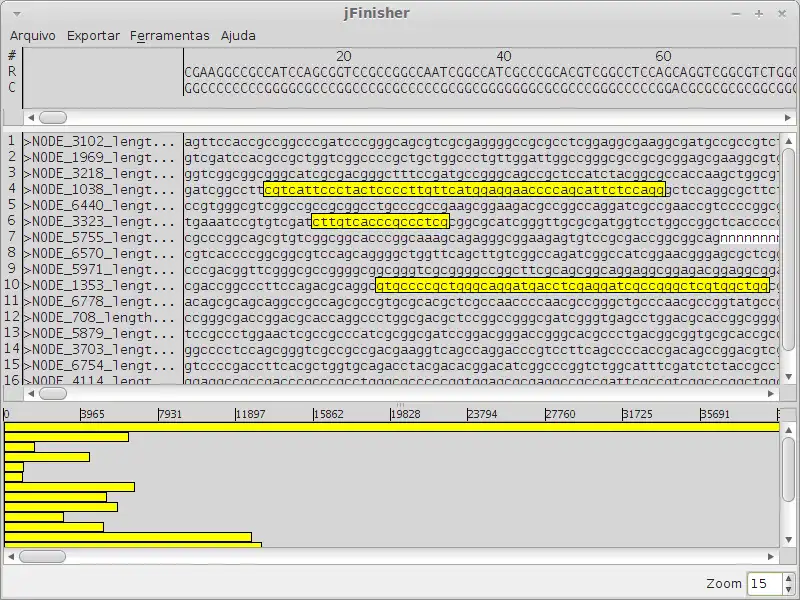The width and height of the screenshot is (800, 600).
Task: Click yellow highlighted sequence in NODE_3323 row
Action: coord(381,221)
